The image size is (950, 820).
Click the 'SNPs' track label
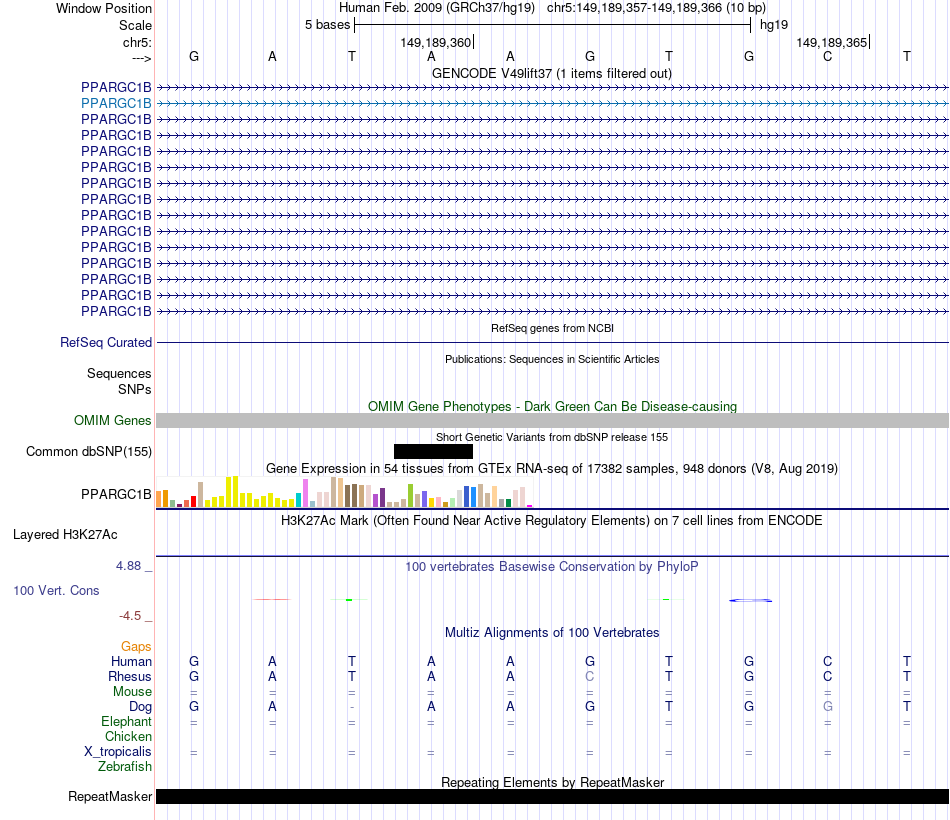point(135,389)
